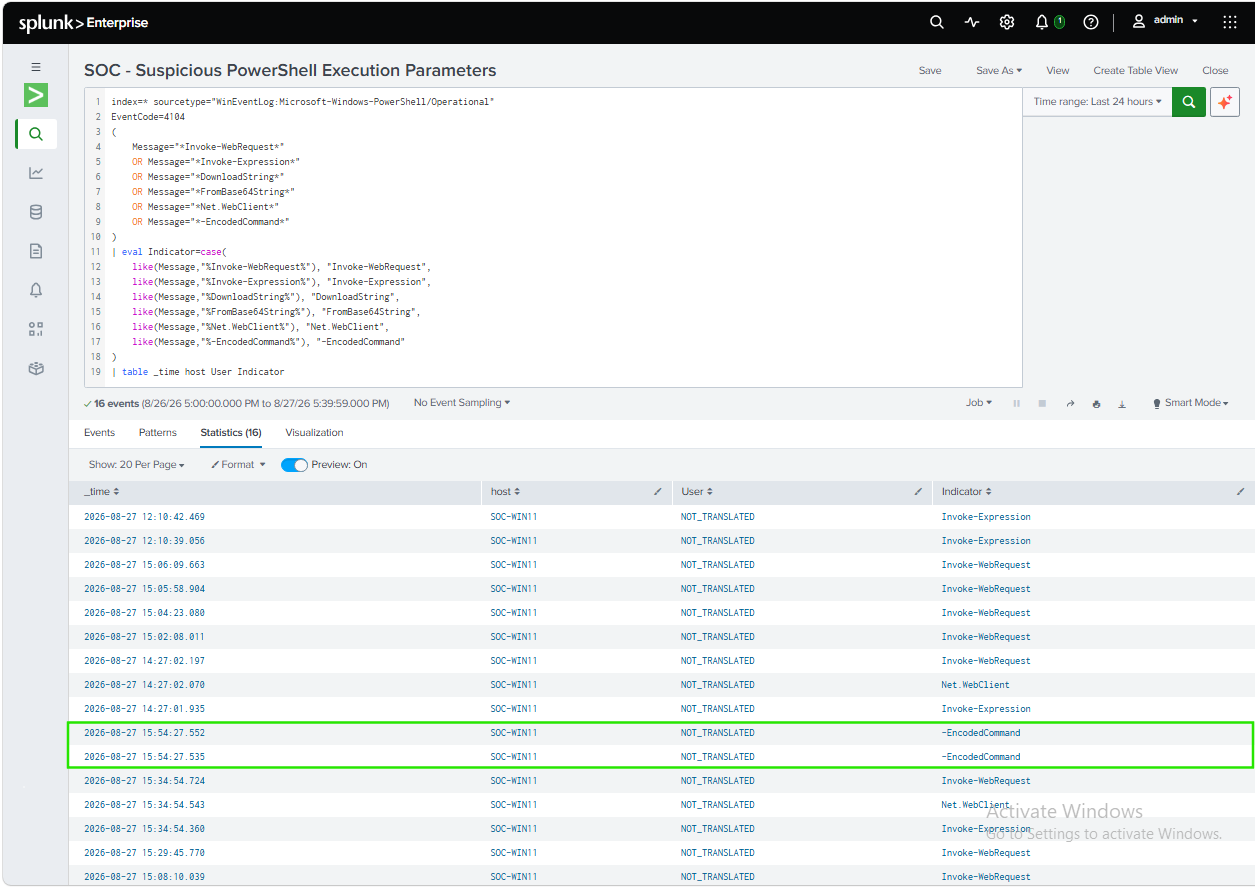Click the Activity pulse icon in header

pyautogui.click(x=972, y=22)
